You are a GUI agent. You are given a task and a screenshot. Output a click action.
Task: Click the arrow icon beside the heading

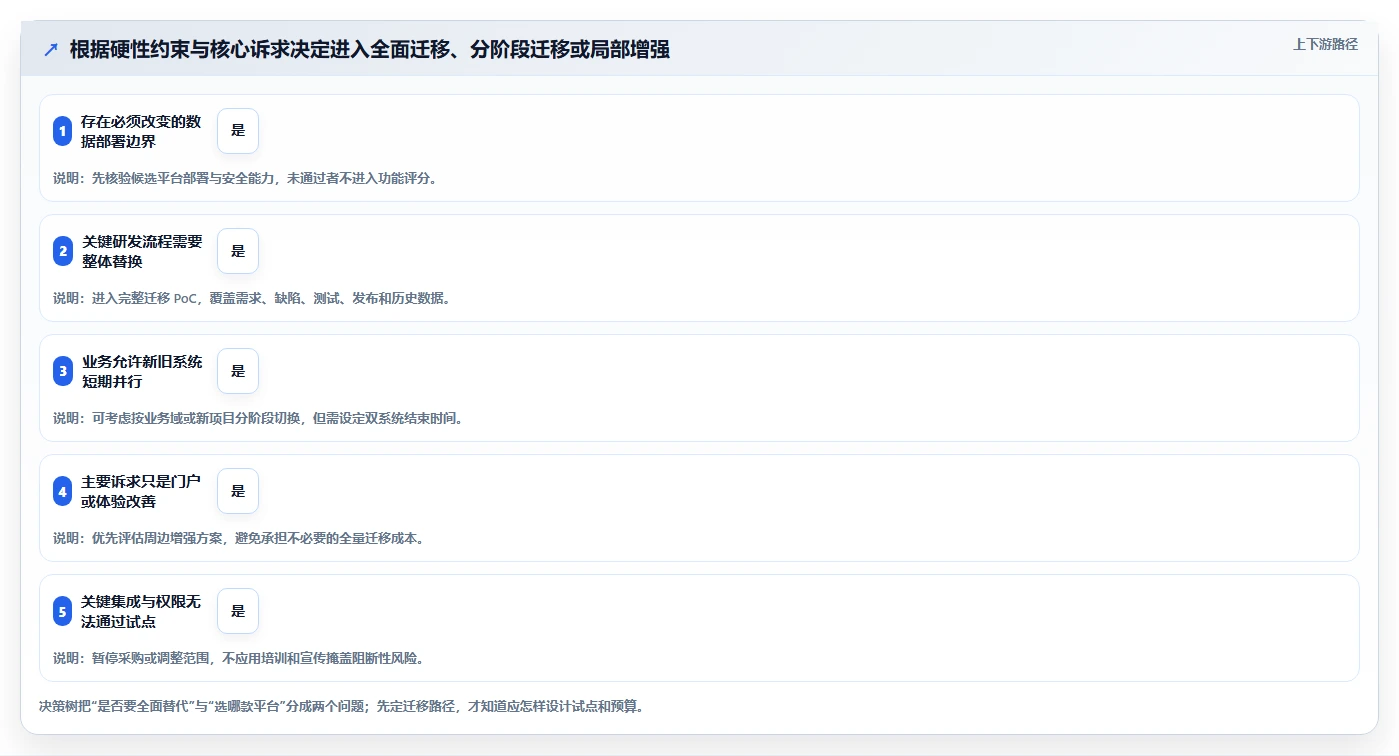point(51,50)
